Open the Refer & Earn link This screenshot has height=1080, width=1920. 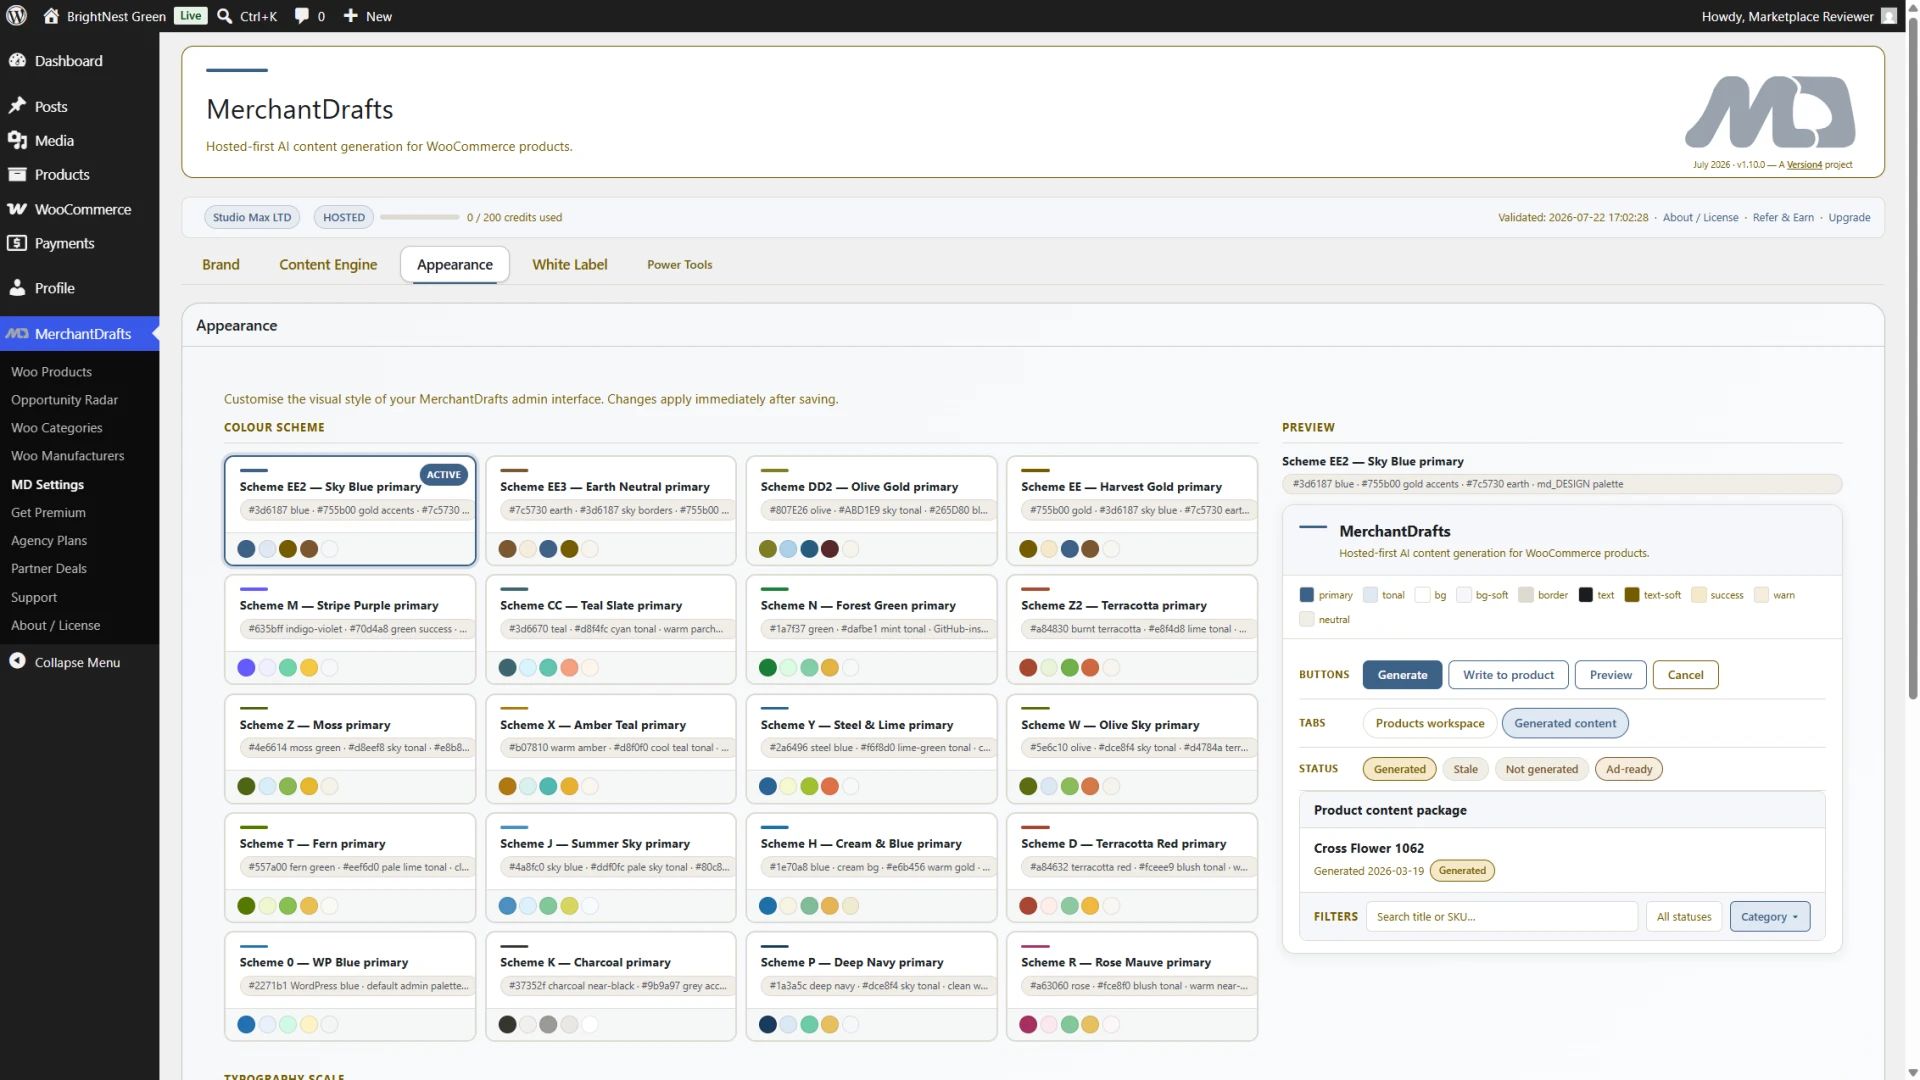tap(1783, 218)
